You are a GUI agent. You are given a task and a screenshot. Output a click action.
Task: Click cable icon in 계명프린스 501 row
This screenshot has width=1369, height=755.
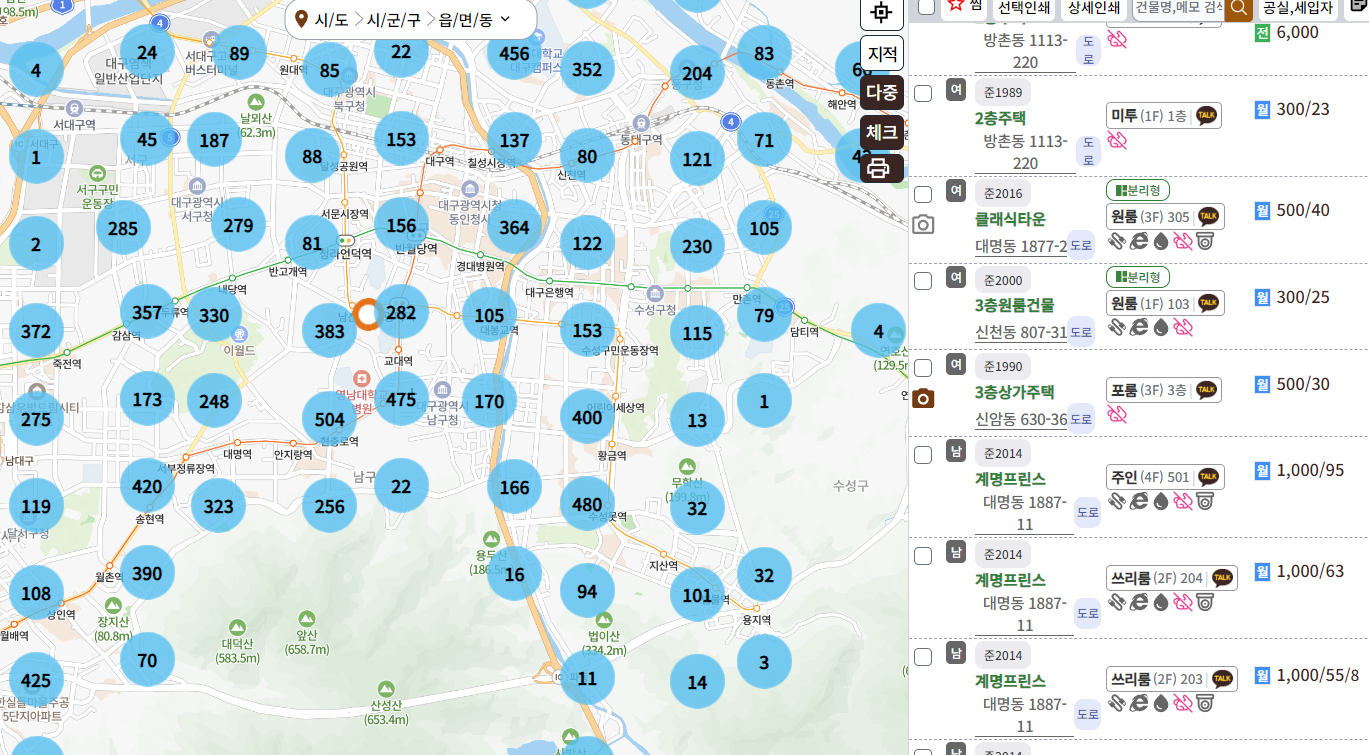point(1117,502)
